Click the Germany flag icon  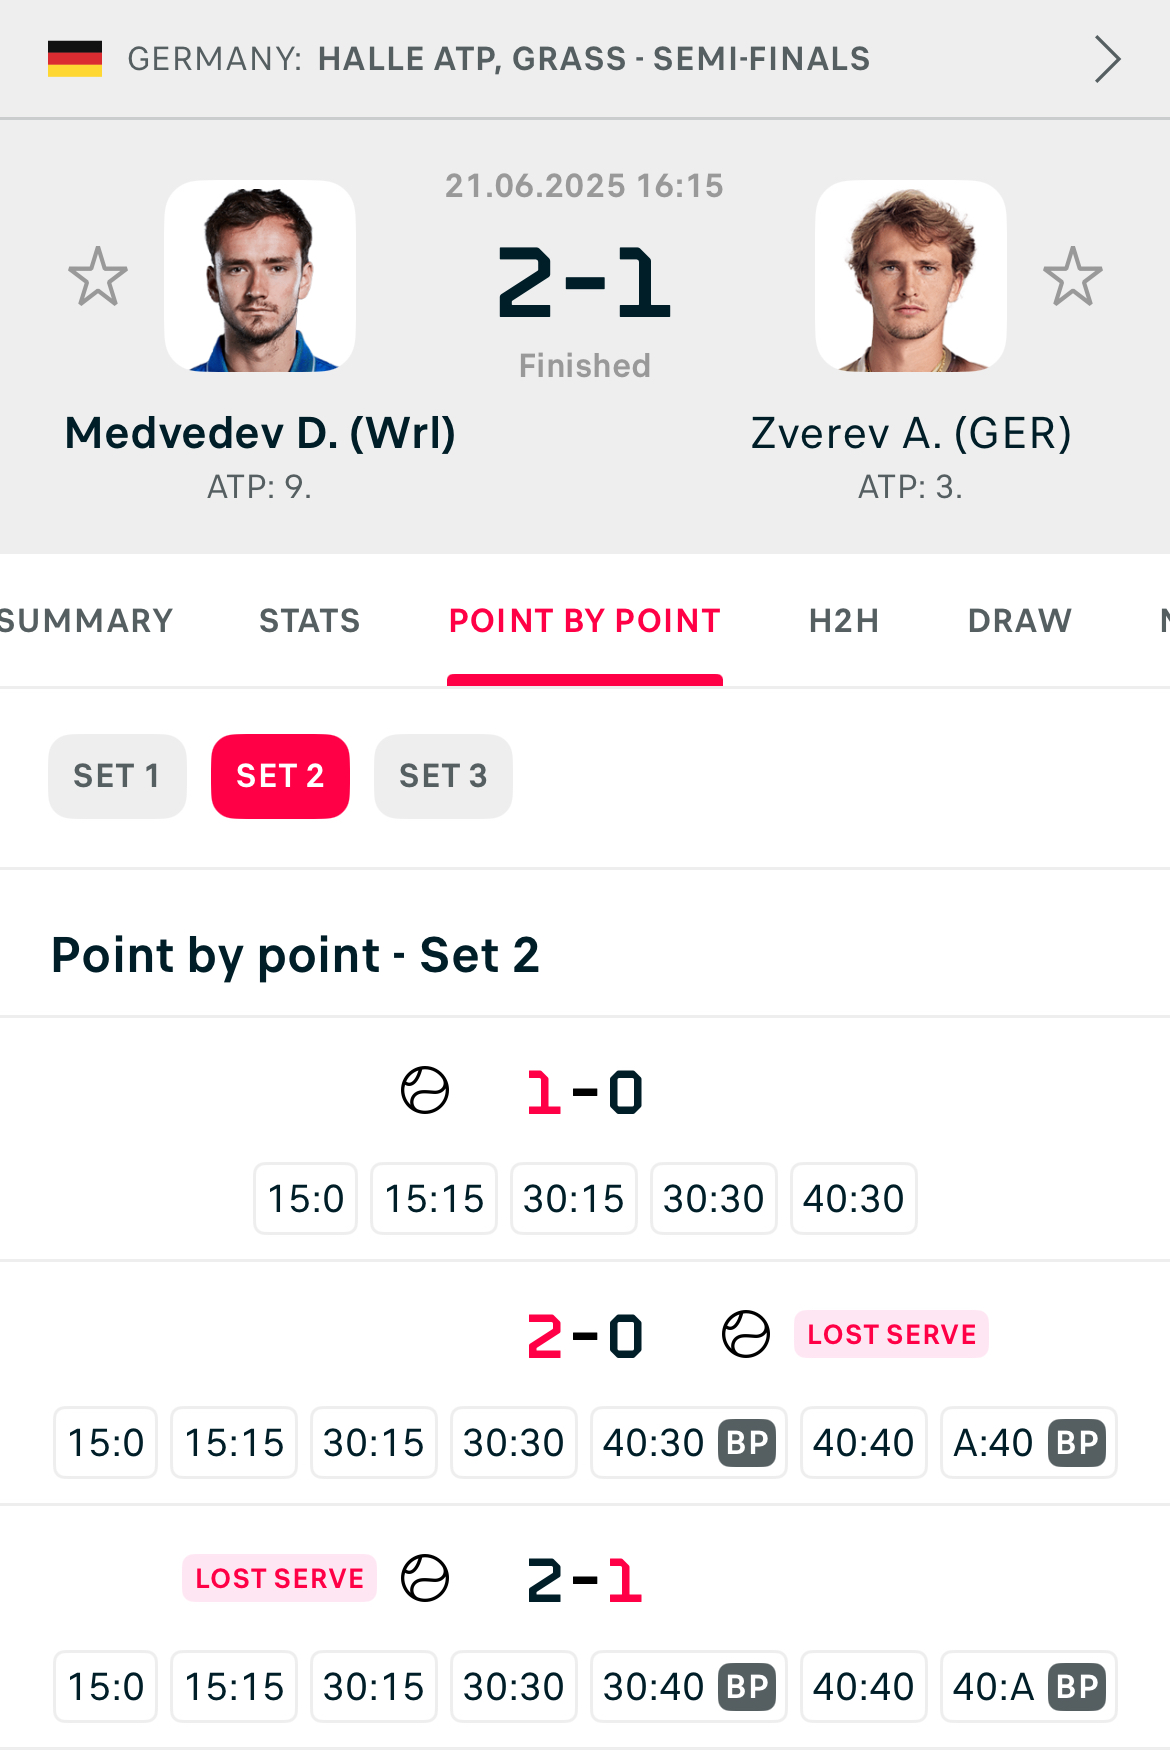point(75,59)
